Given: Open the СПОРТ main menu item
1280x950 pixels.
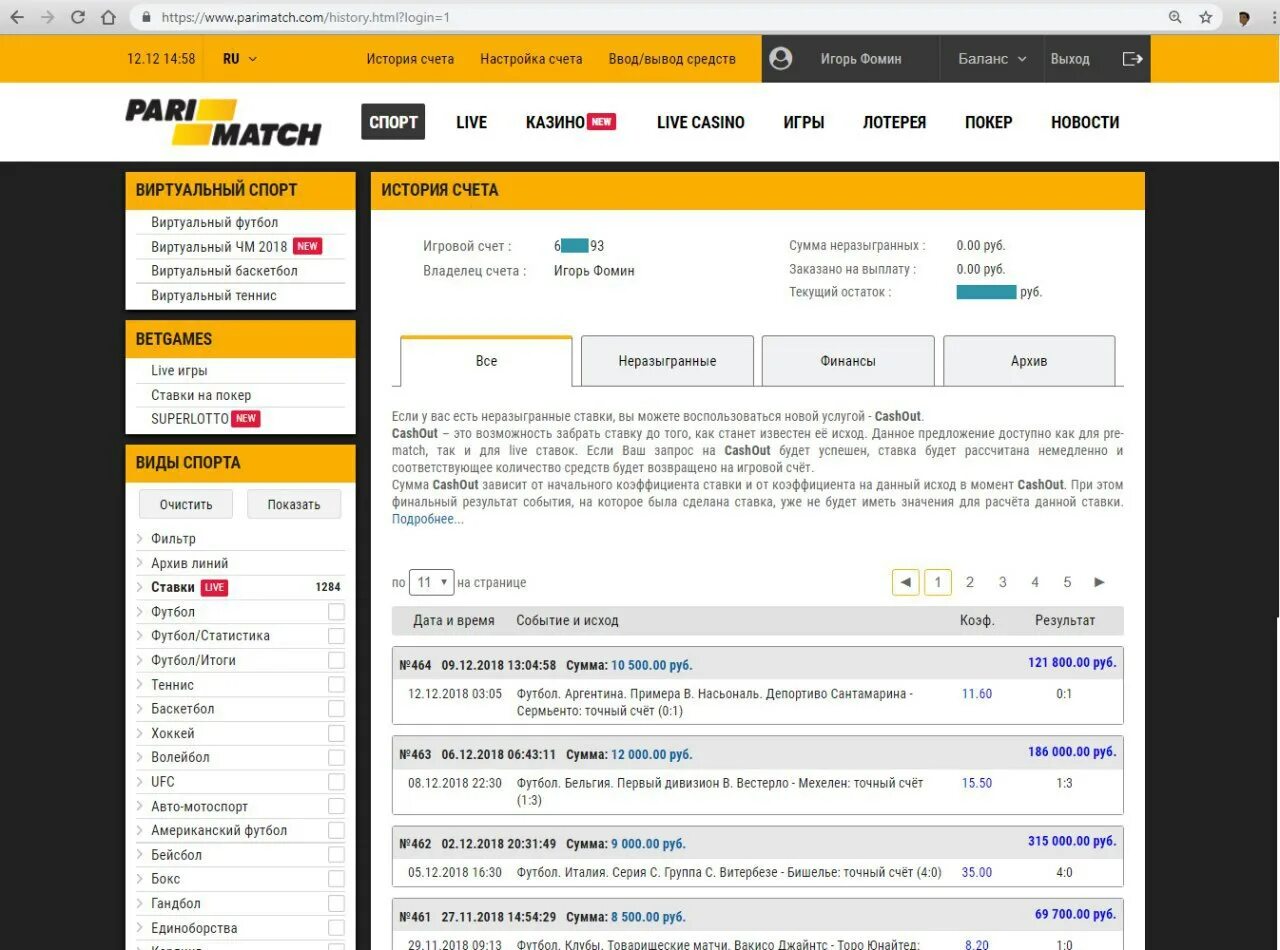Looking at the screenshot, I should tap(393, 122).
